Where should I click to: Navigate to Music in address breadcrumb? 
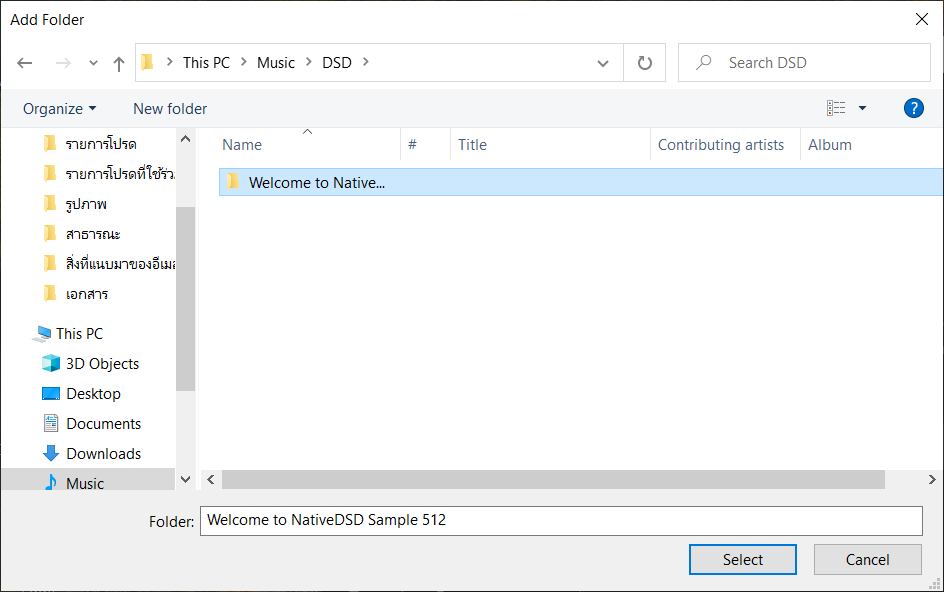[276, 63]
